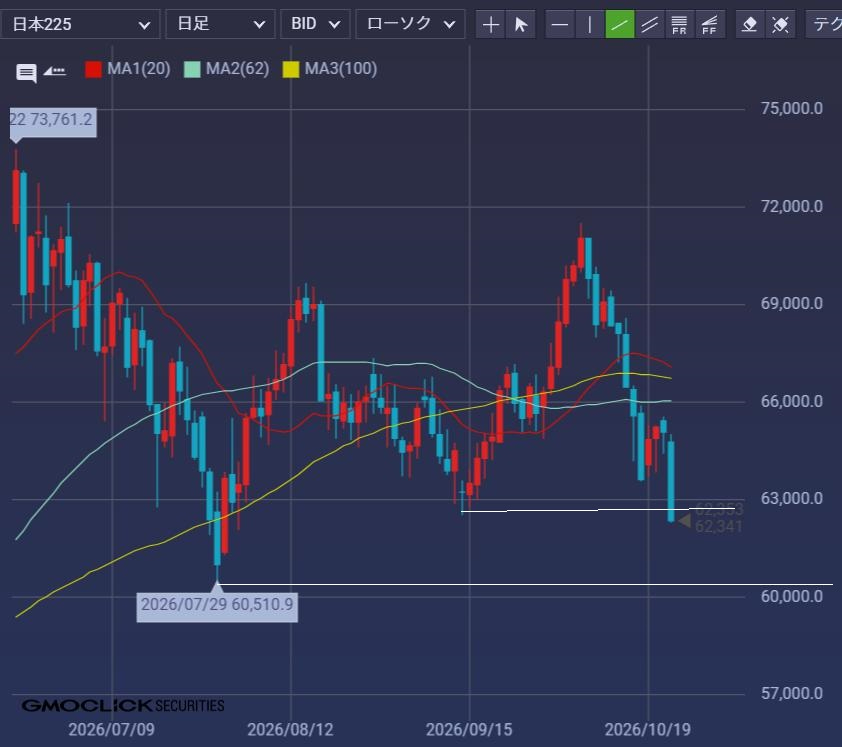This screenshot has height=747, width=842.
Task: Select the Fibonacci retracement FR tool
Action: [x=679, y=24]
